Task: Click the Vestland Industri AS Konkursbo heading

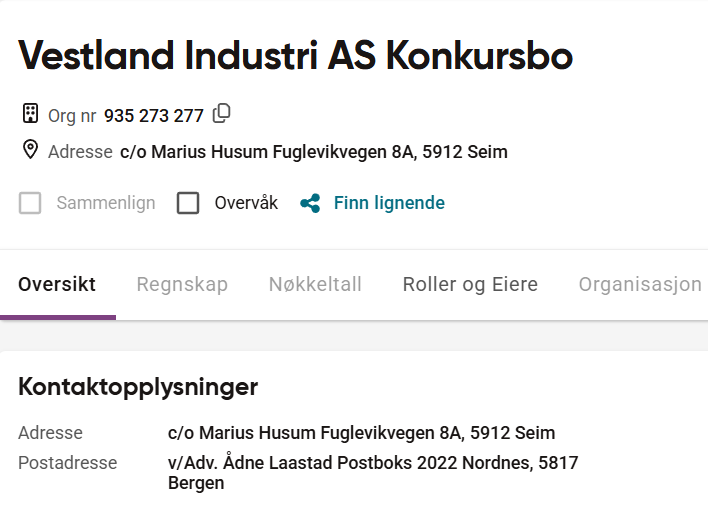Action: pyautogui.click(x=296, y=57)
